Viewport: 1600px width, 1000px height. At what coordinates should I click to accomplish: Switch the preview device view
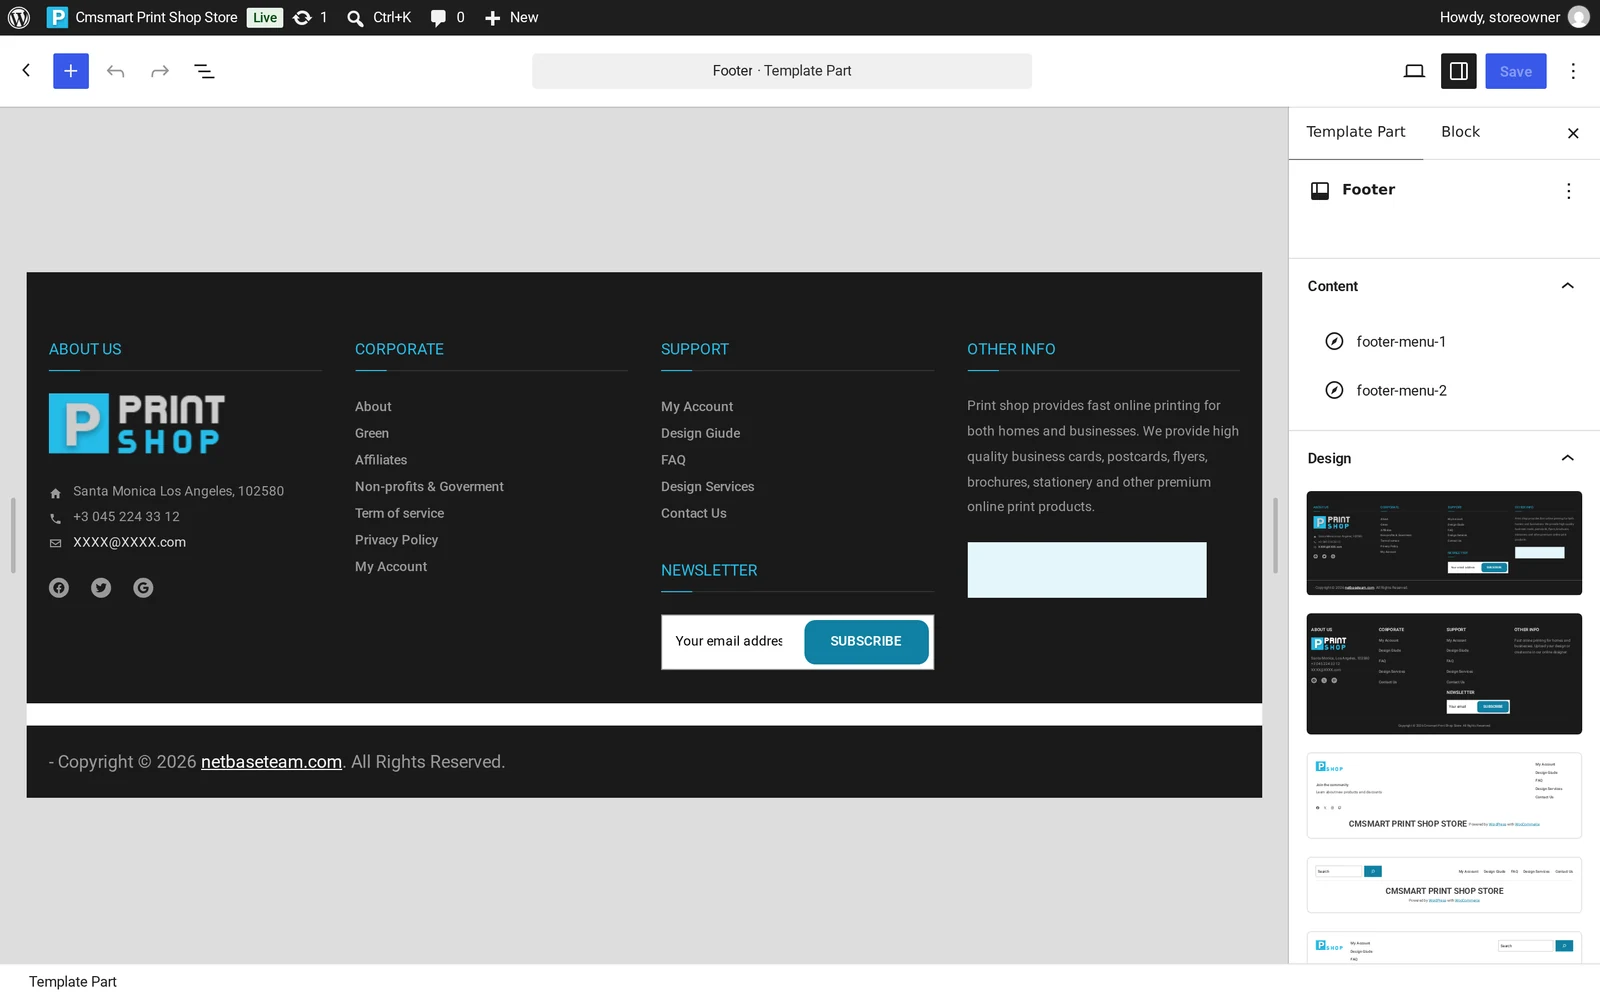tap(1414, 71)
